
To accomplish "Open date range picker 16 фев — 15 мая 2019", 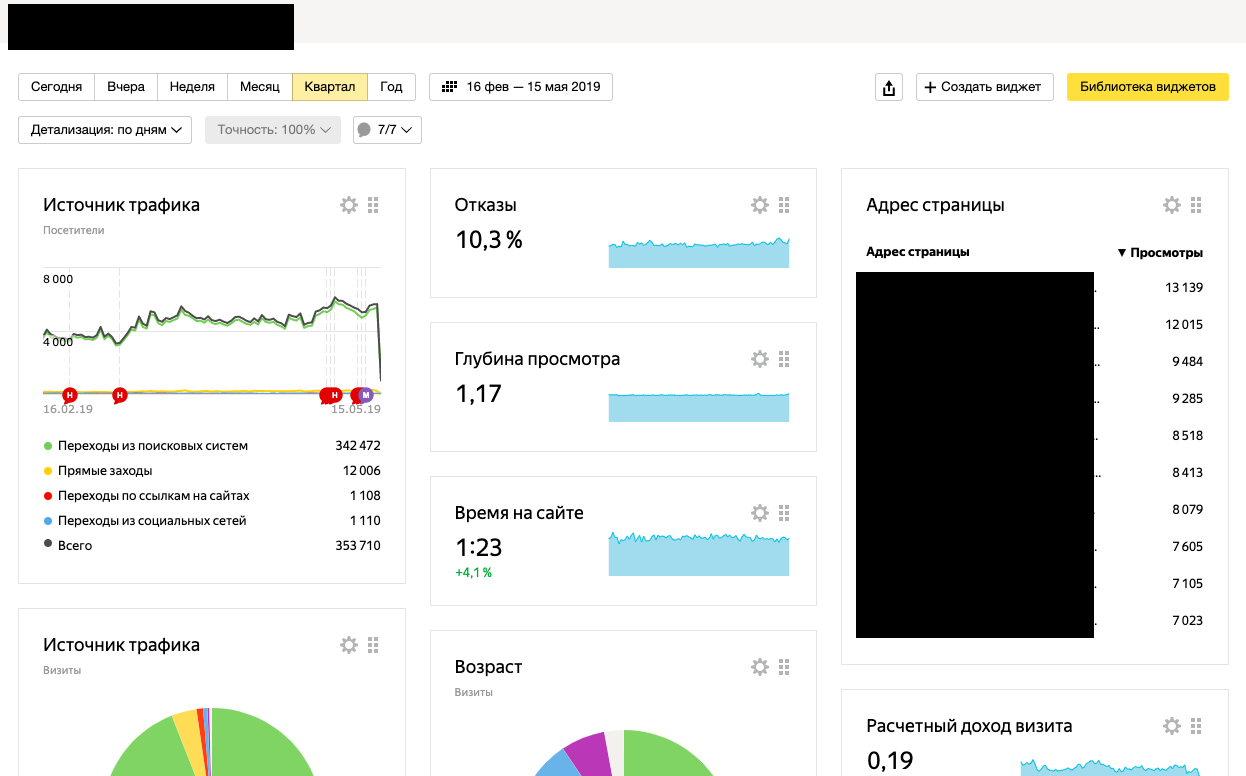I will (x=521, y=87).
